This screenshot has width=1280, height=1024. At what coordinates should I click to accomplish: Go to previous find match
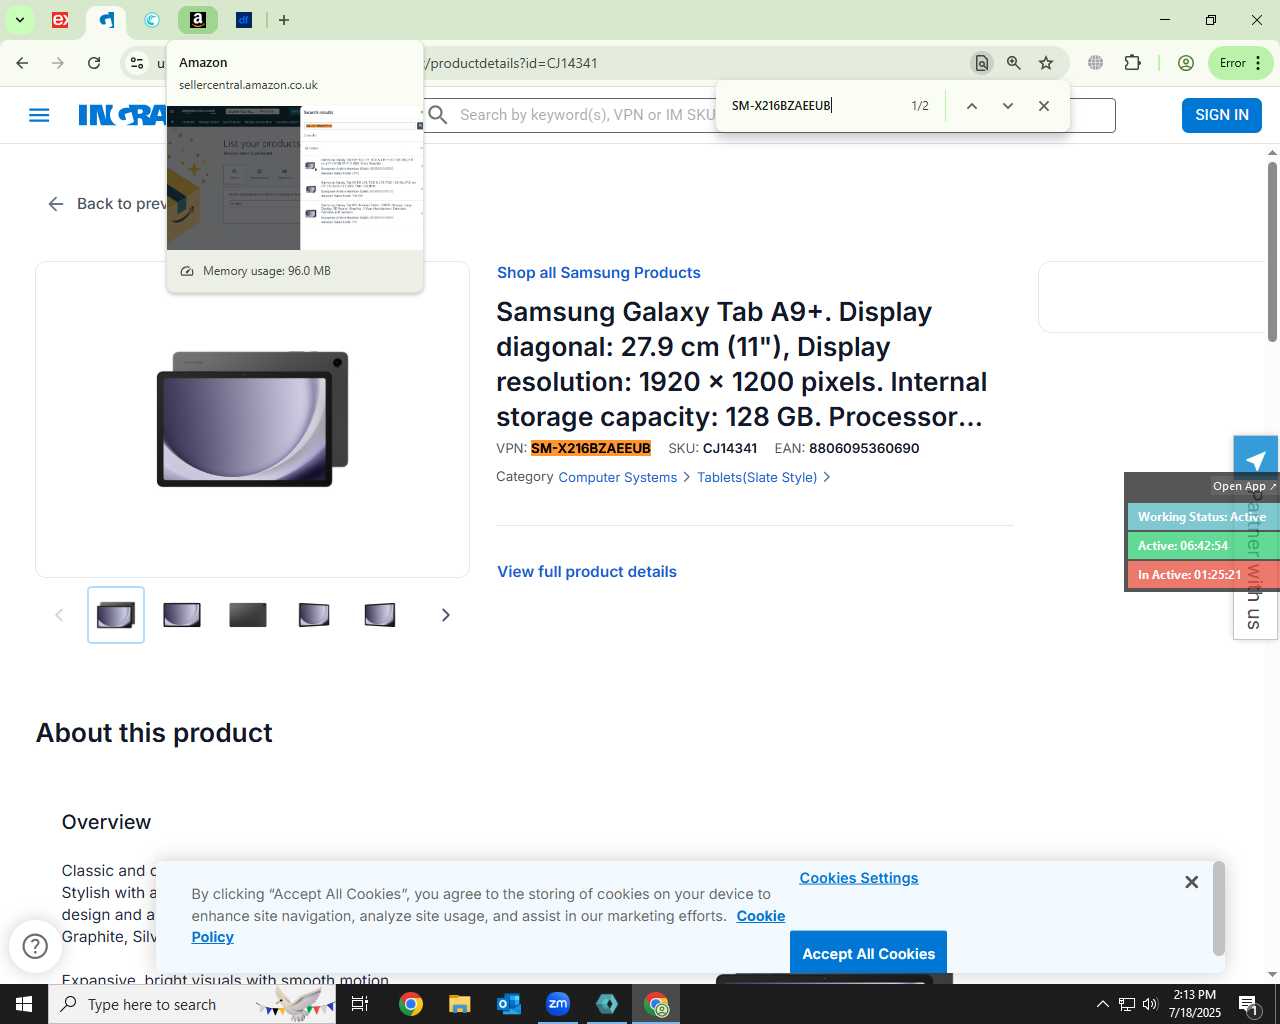[971, 106]
